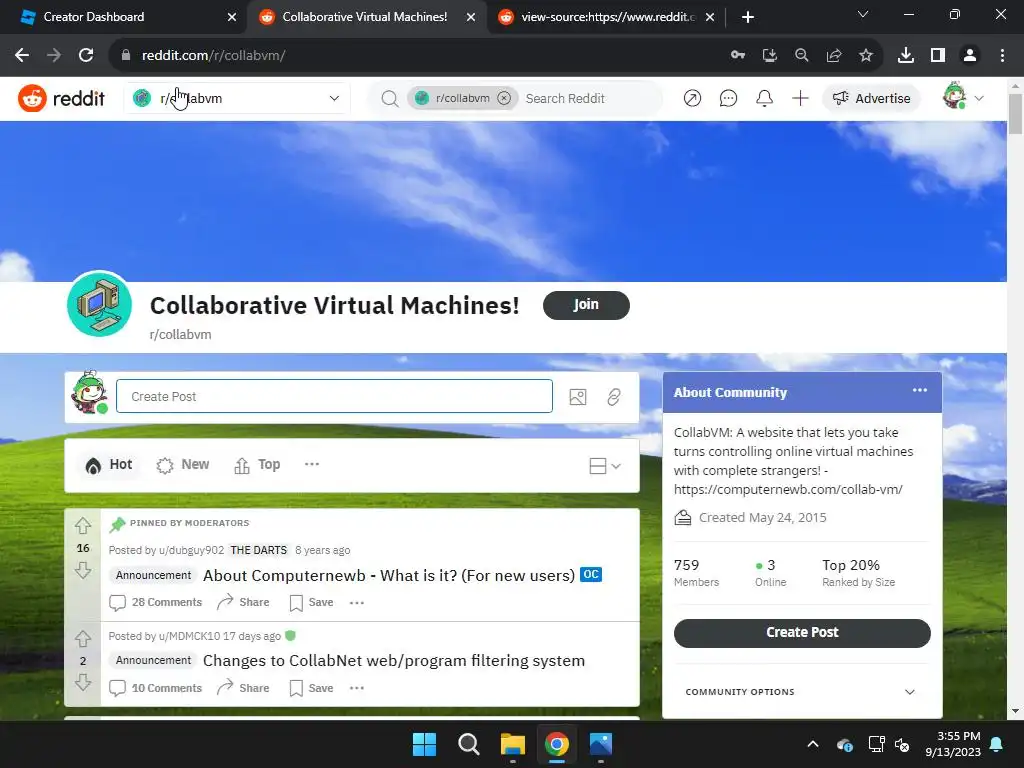The height and width of the screenshot is (768, 1024).
Task: Upvote the About Computernewb post
Action: [83, 526]
